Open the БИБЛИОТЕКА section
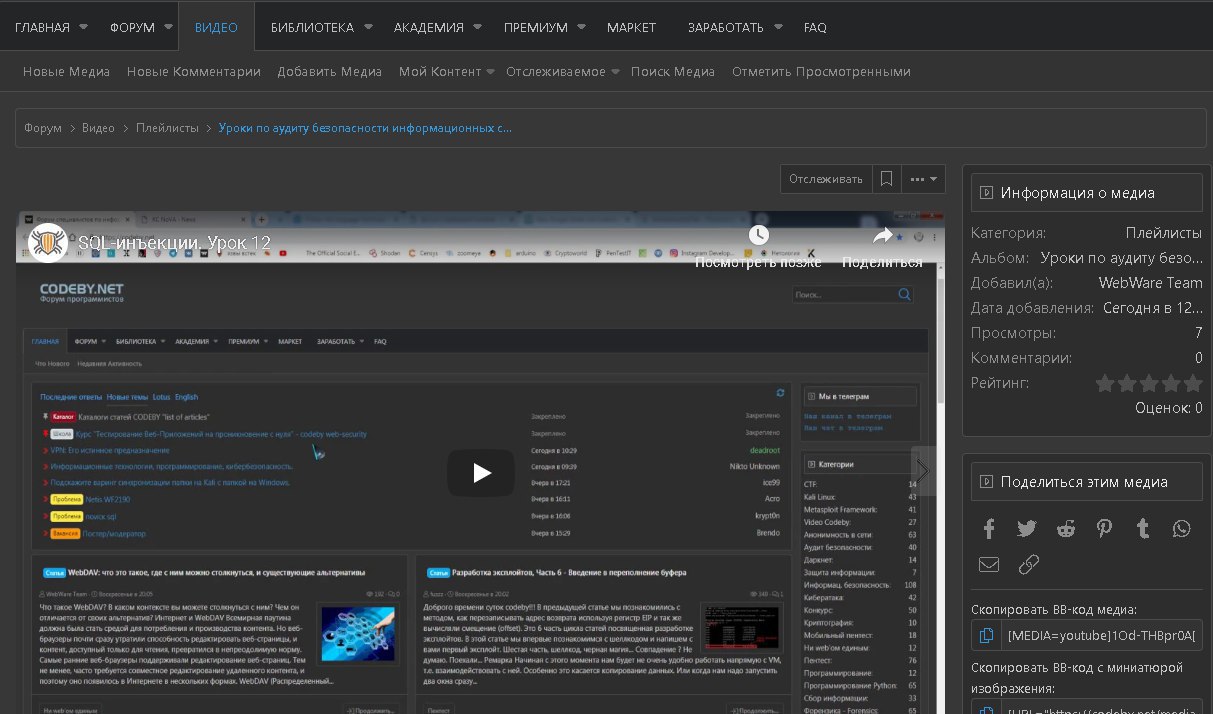Viewport: 1213px width, 714px height. [x=312, y=27]
